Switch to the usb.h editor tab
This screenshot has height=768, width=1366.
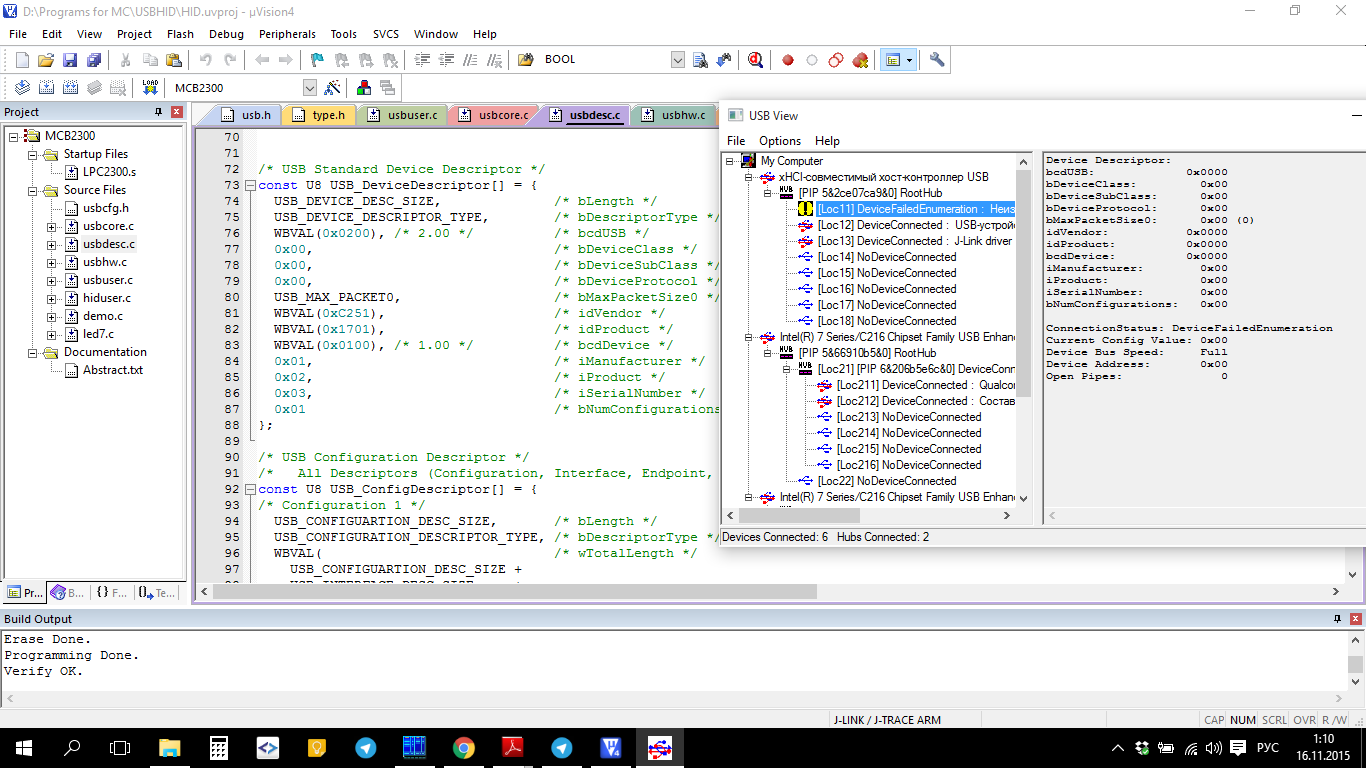[246, 115]
